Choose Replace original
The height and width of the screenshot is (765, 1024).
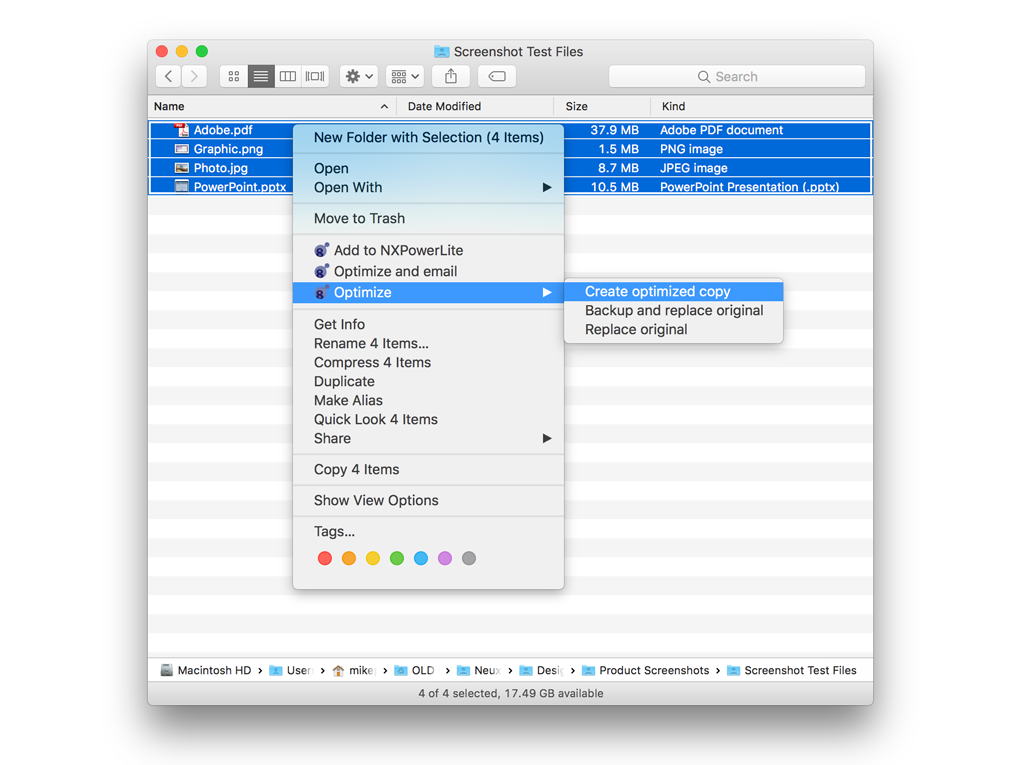click(x=673, y=329)
